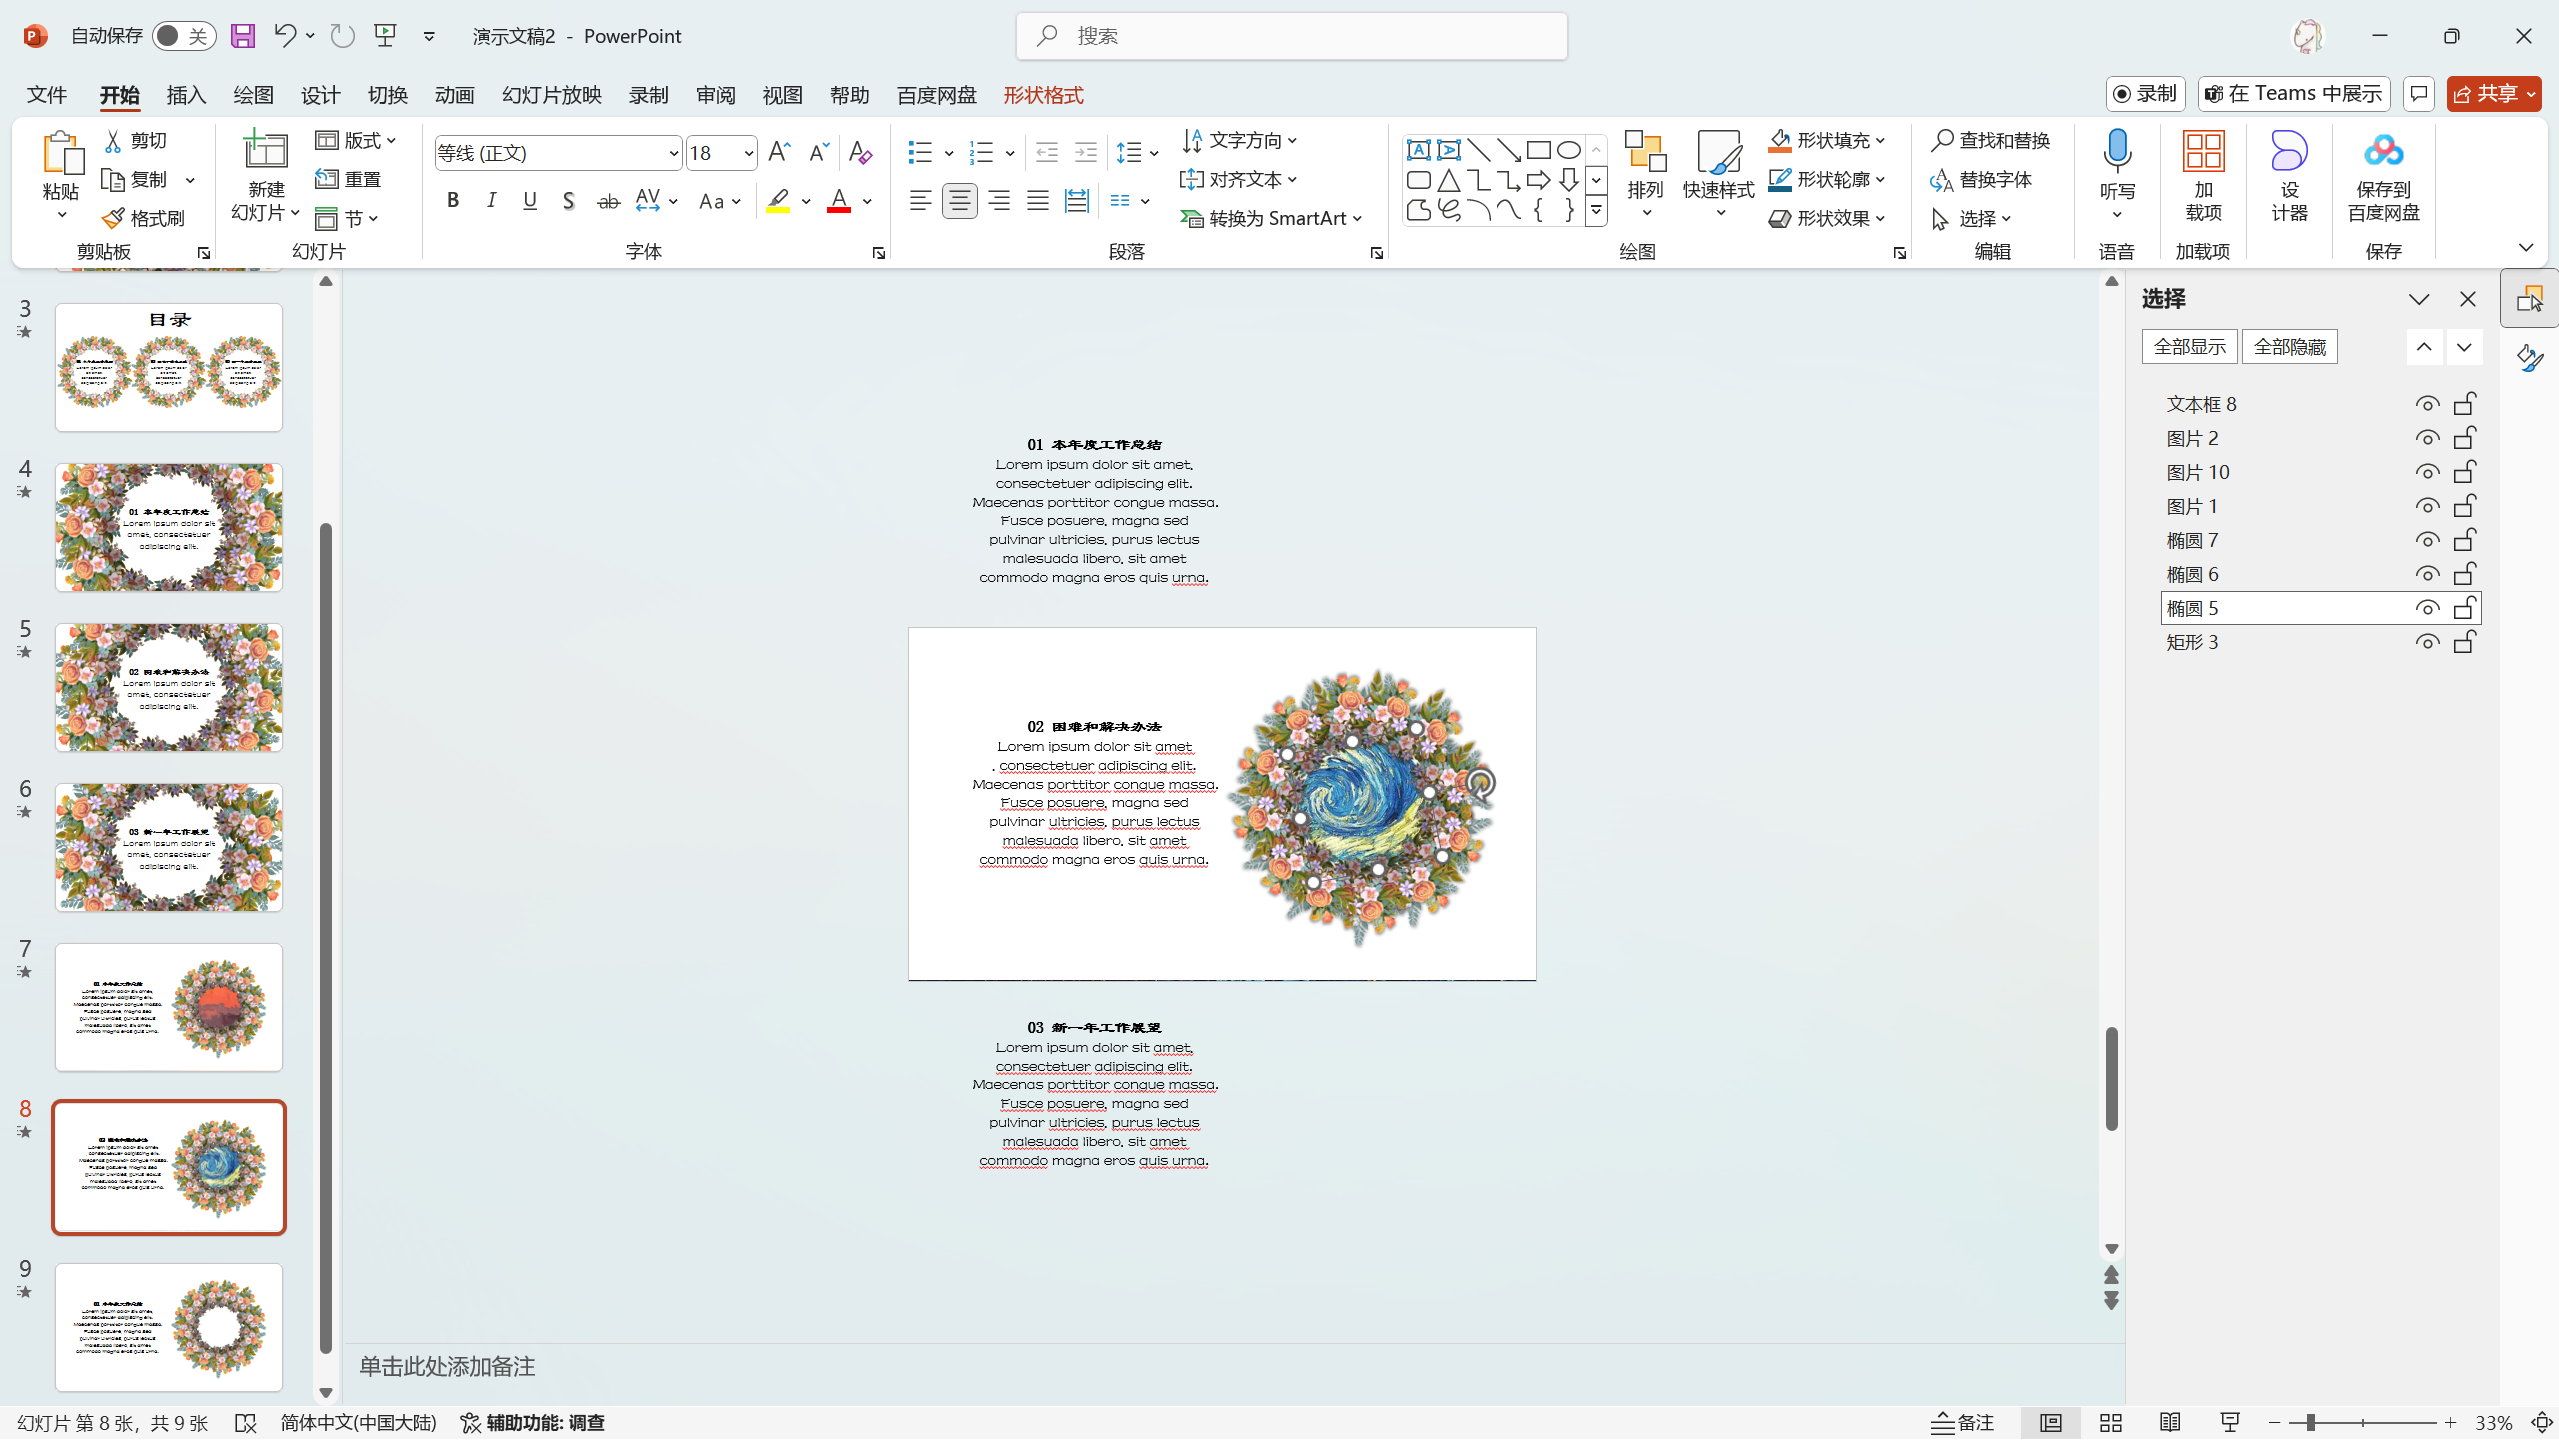This screenshot has height=1440, width=2559.
Task: Expand Shape Fill (形状填充) dropdown
Action: 1881,141
